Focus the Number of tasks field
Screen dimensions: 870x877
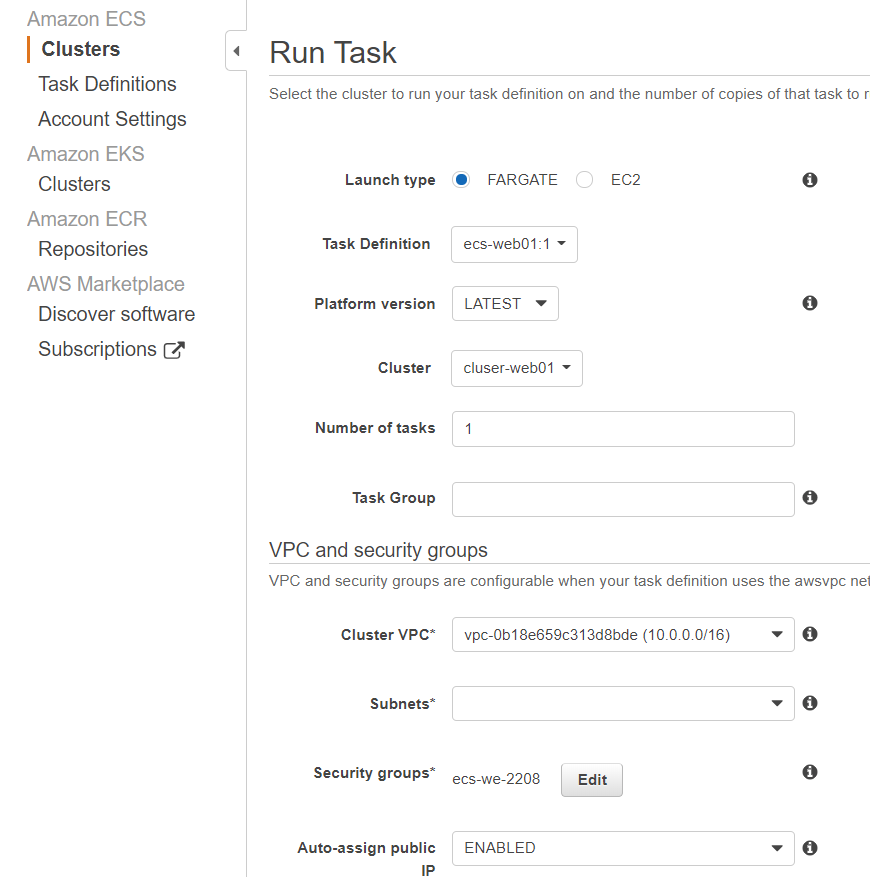point(623,429)
